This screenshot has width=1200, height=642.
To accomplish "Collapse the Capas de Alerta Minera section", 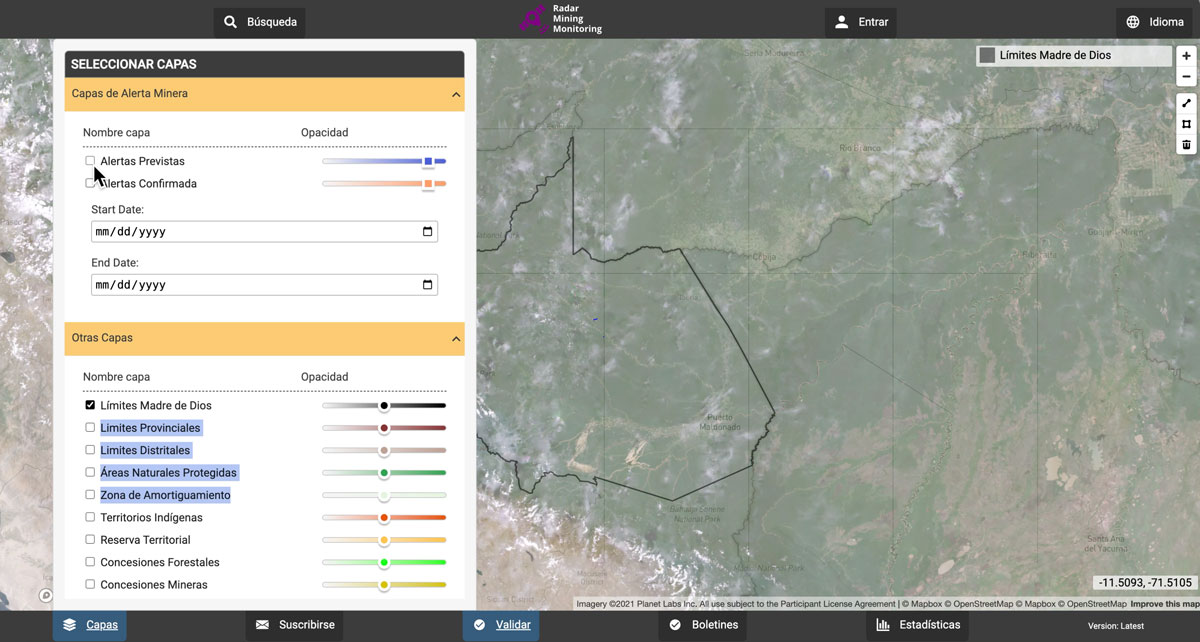I will [x=456, y=94].
